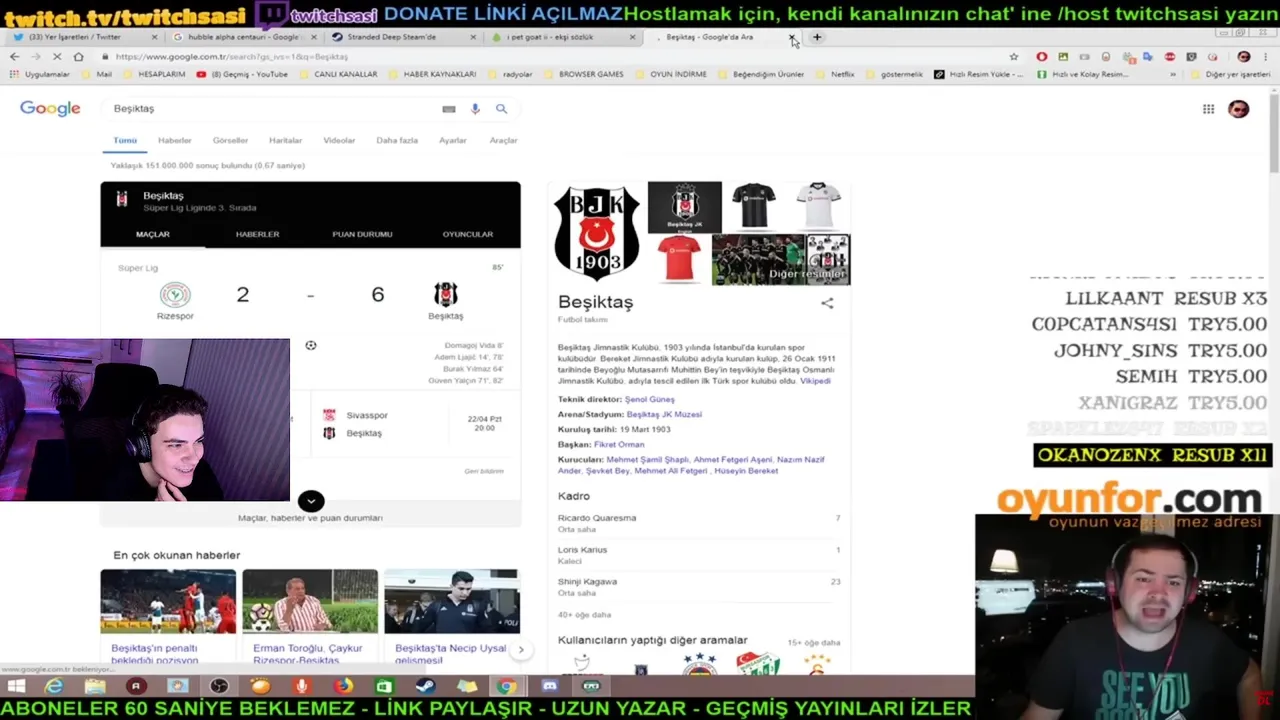Open the 'PUAN DURUMU' tab in the sports card
1280x720 pixels.
362,234
